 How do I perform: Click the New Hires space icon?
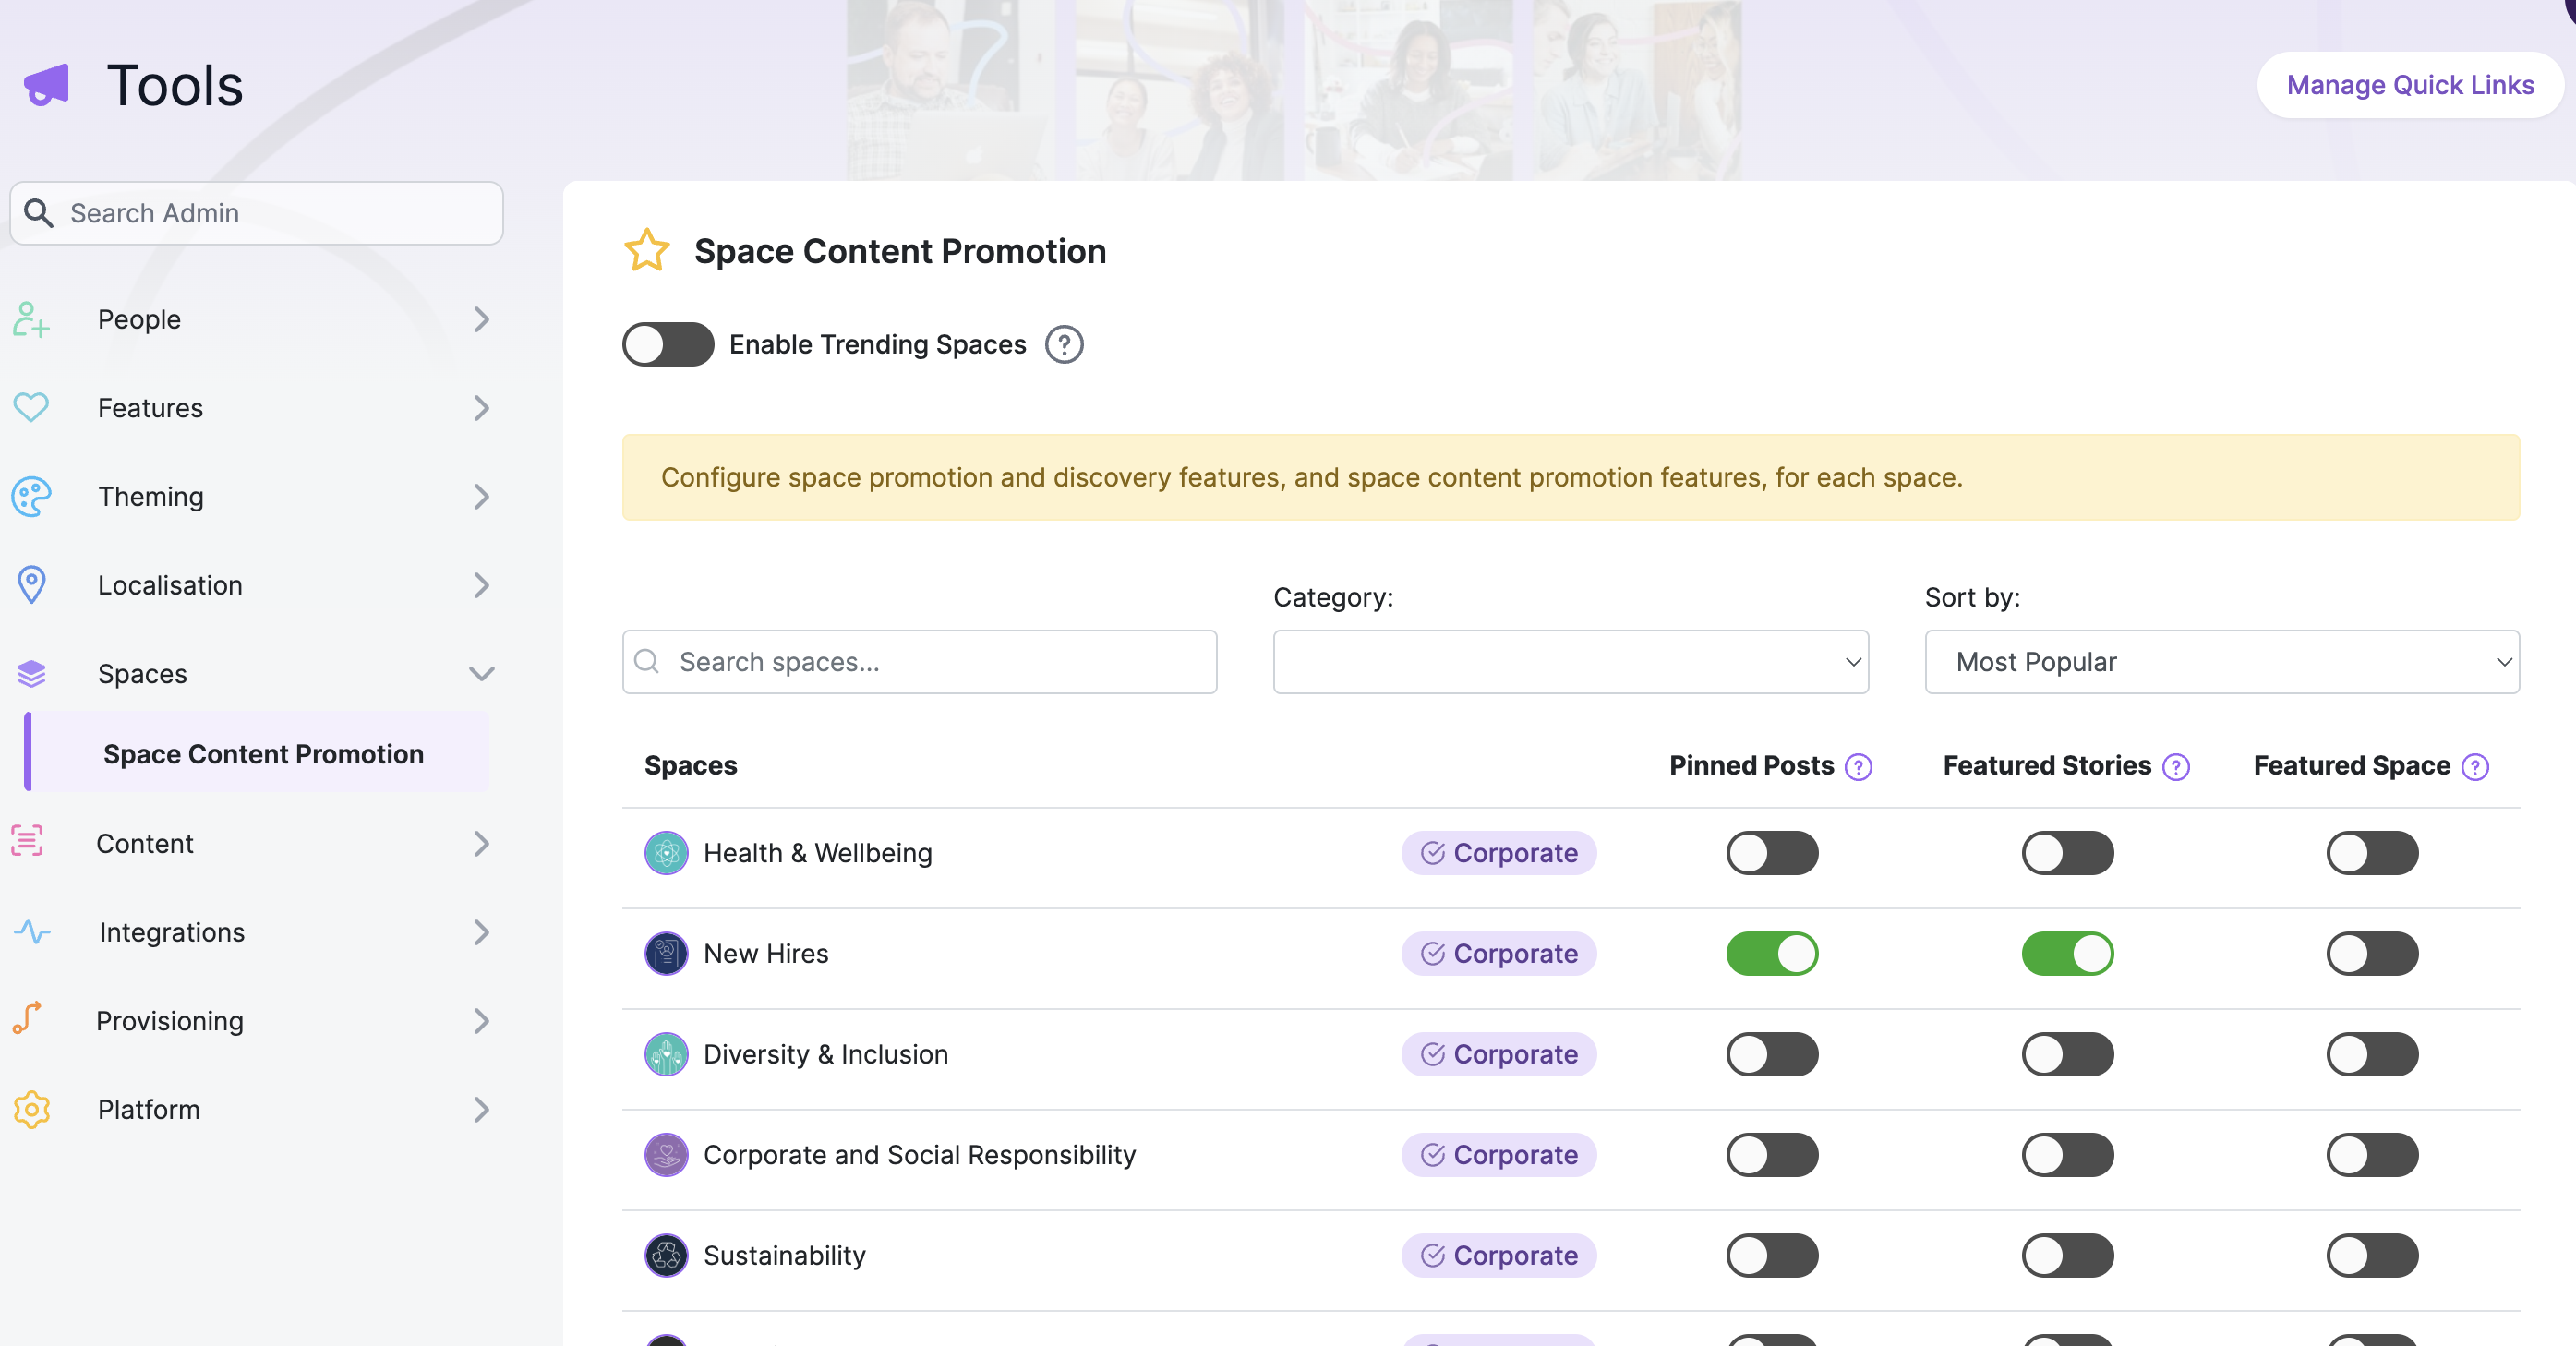click(x=666, y=954)
